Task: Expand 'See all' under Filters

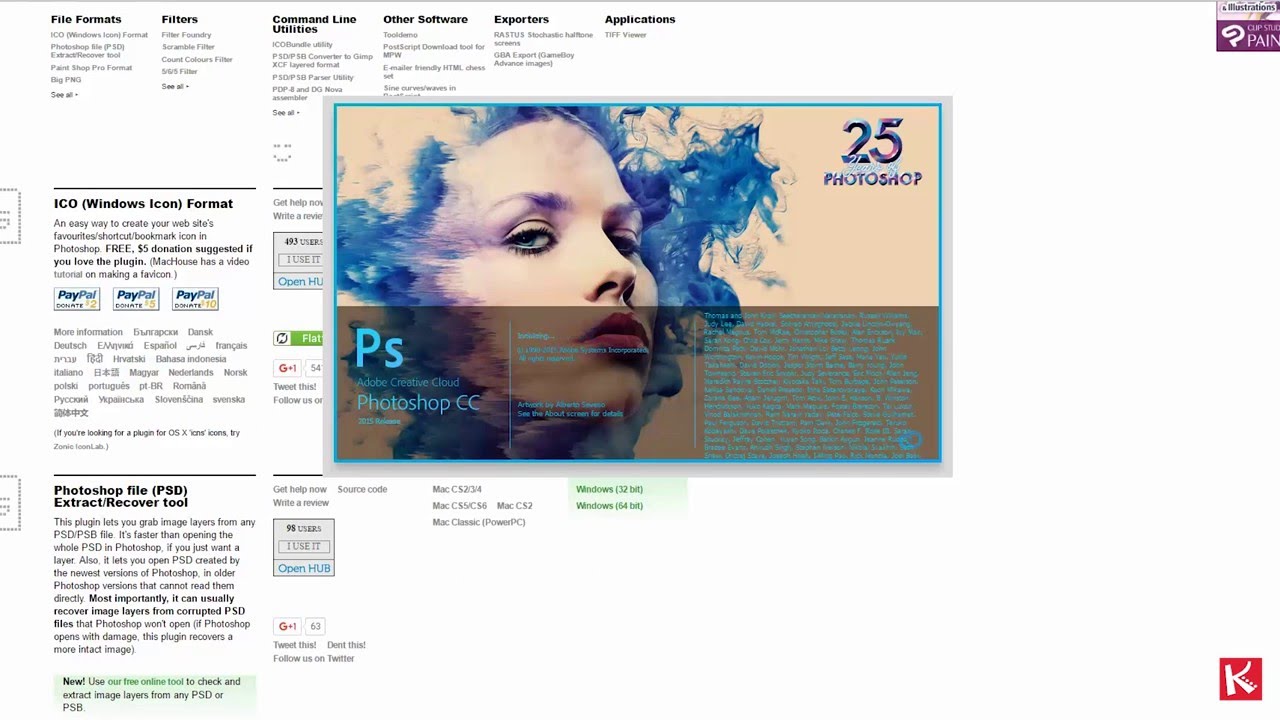Action: [x=173, y=86]
